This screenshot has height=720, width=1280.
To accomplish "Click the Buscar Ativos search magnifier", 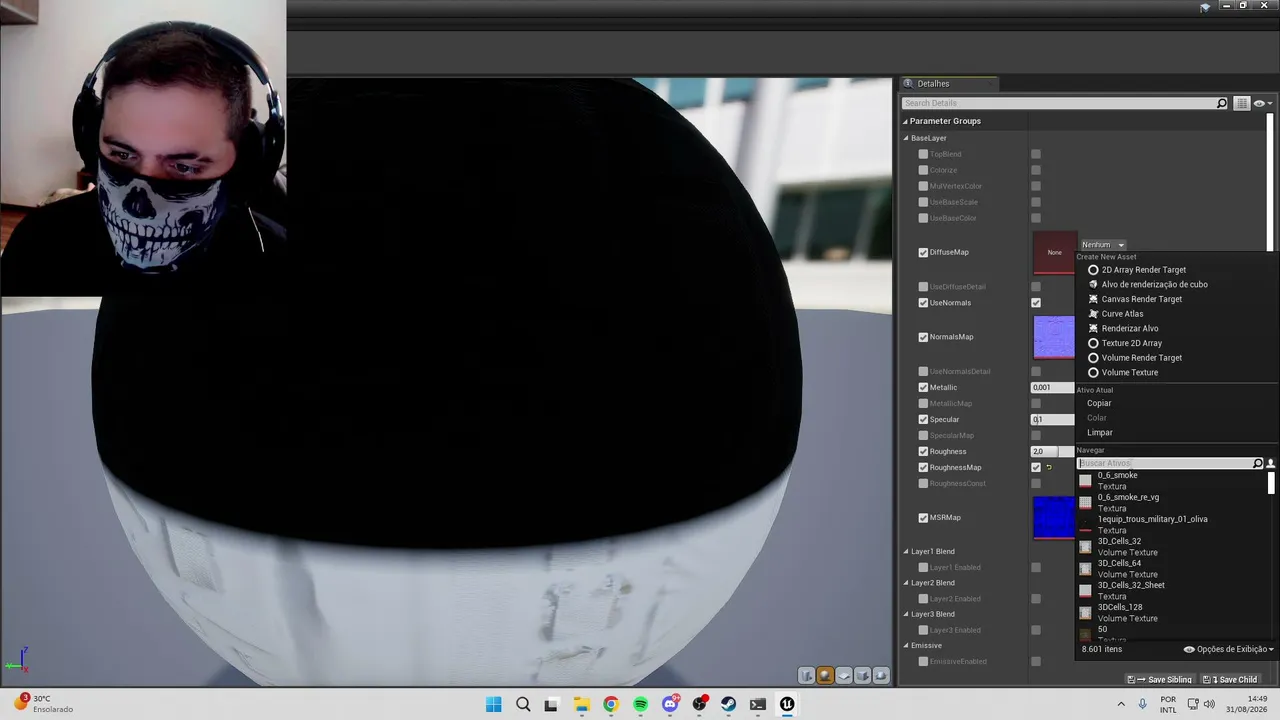I will 1258,464.
